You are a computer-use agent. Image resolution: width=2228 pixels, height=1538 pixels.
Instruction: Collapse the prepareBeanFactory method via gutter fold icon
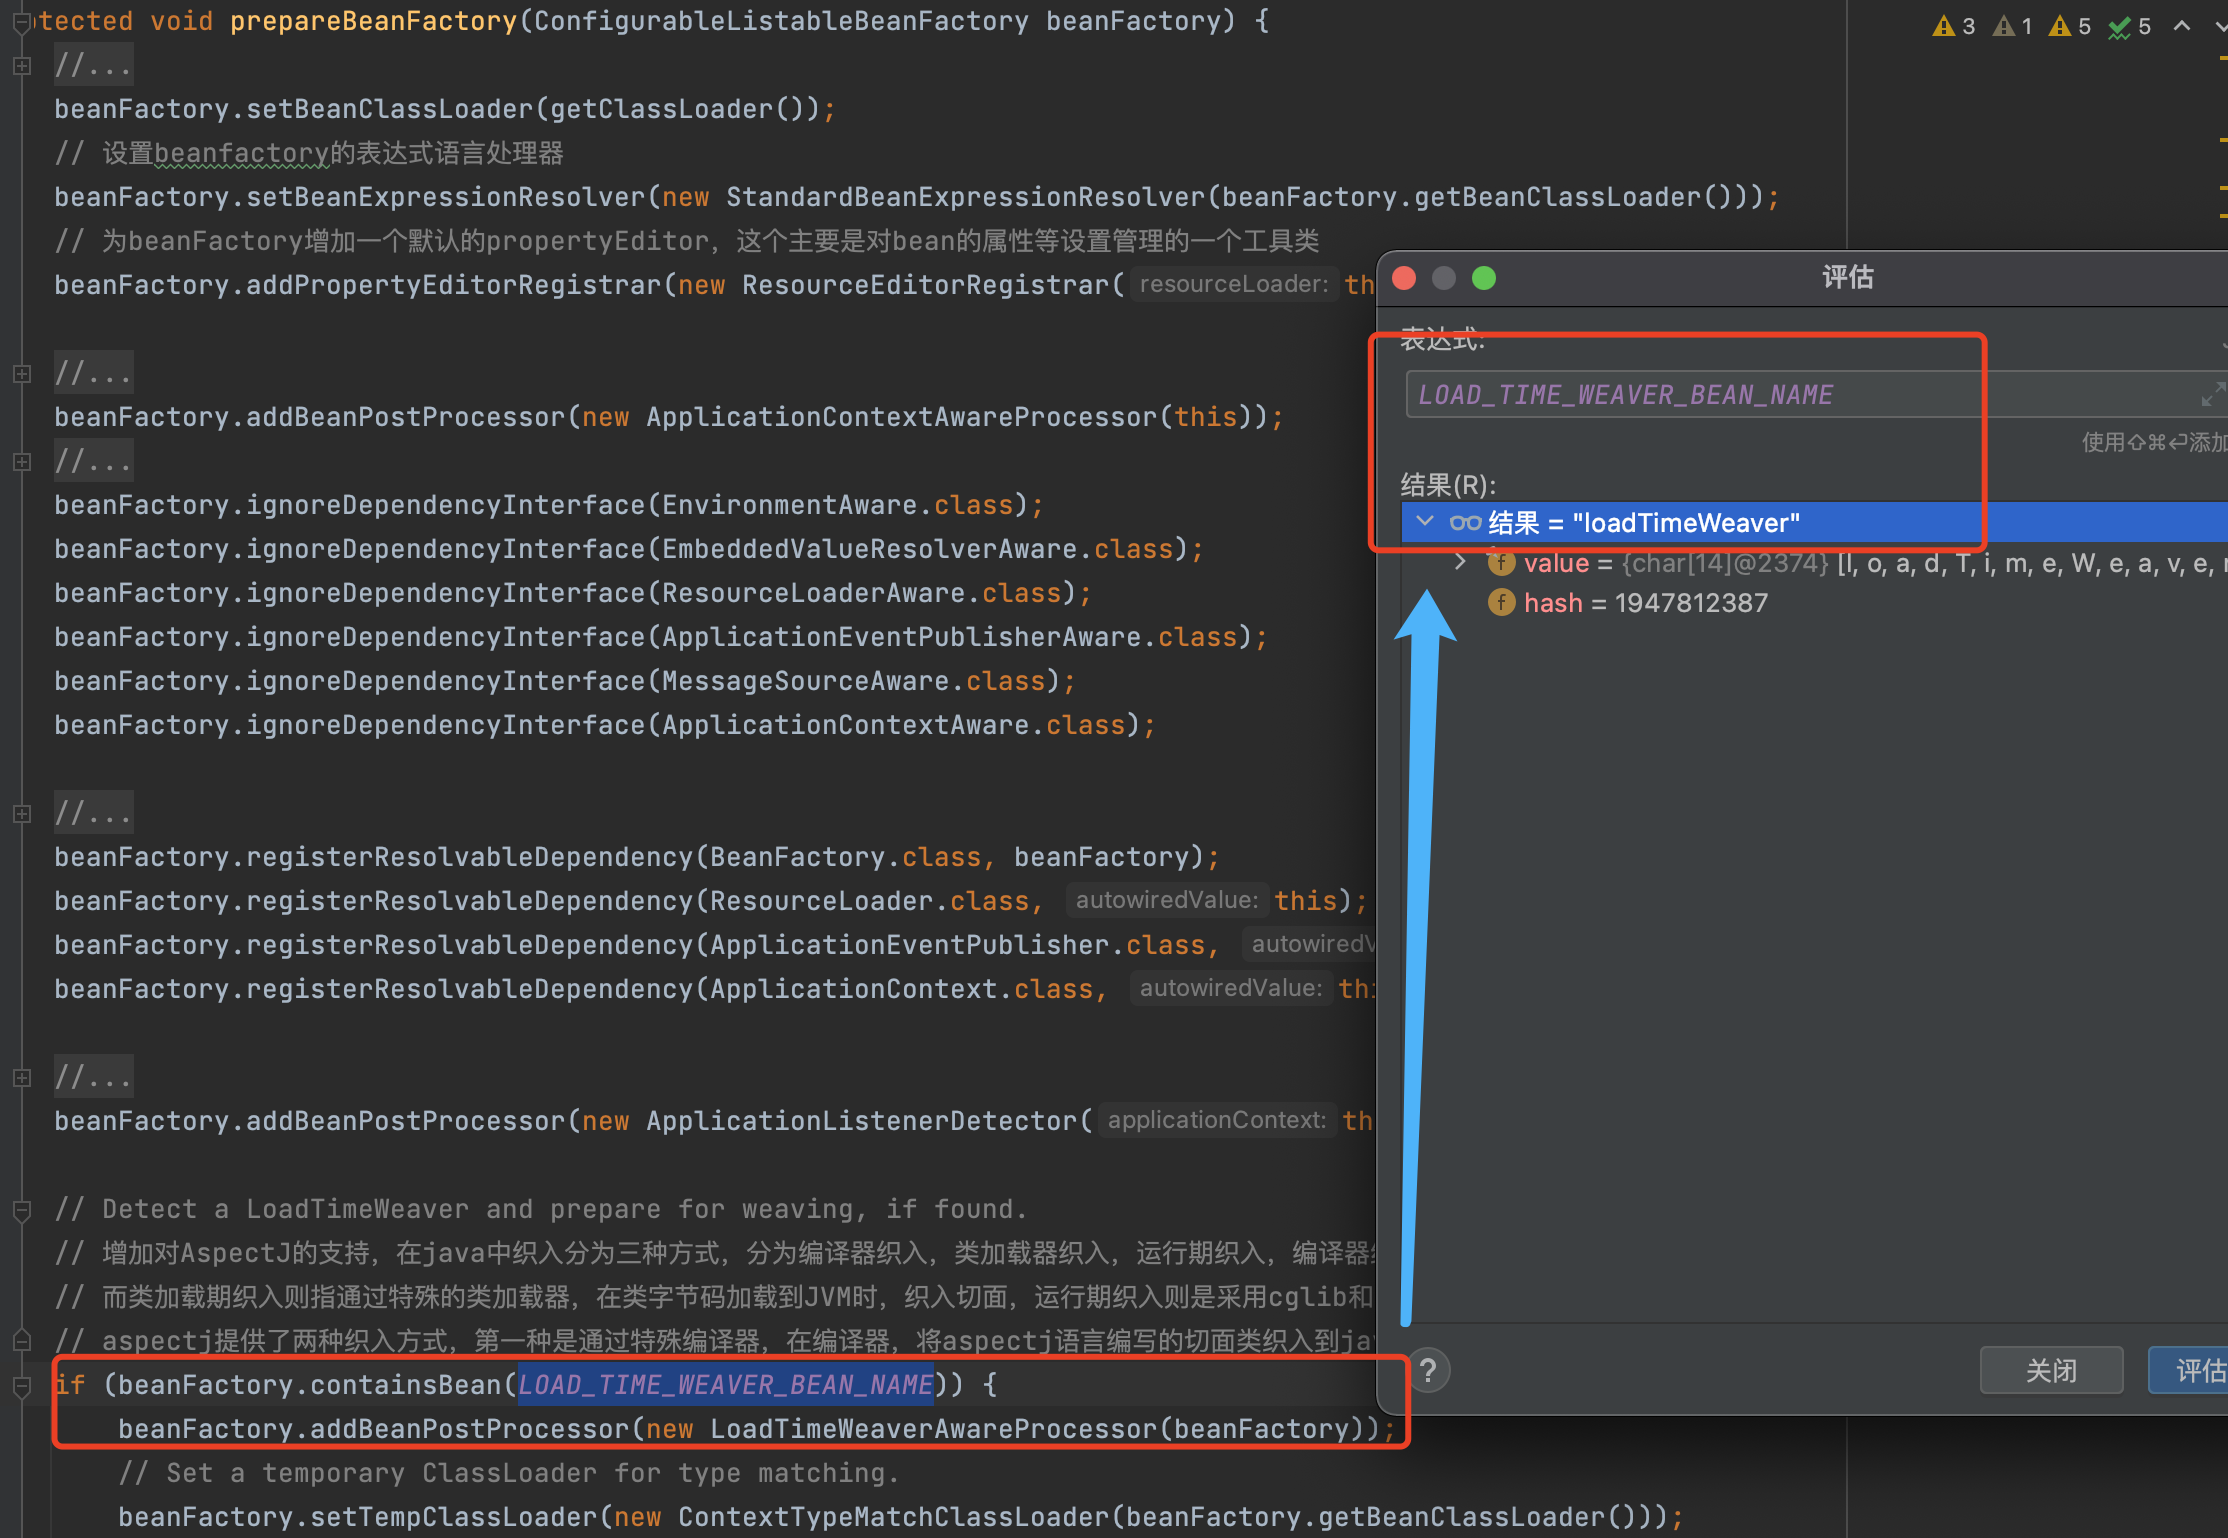click(x=22, y=22)
